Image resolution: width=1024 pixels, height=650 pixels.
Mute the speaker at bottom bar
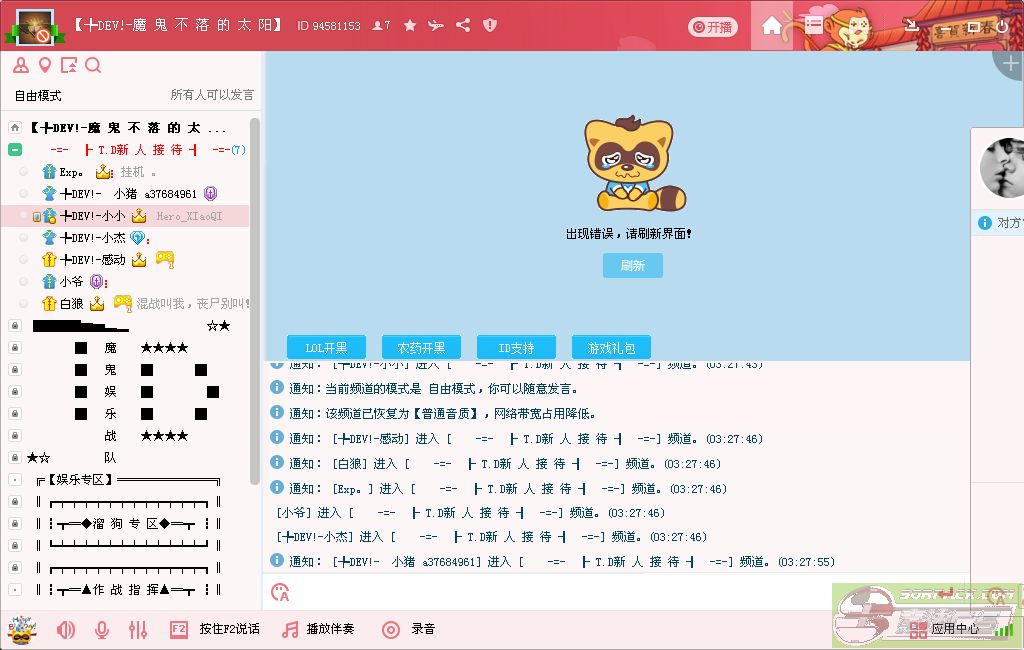pos(66,629)
